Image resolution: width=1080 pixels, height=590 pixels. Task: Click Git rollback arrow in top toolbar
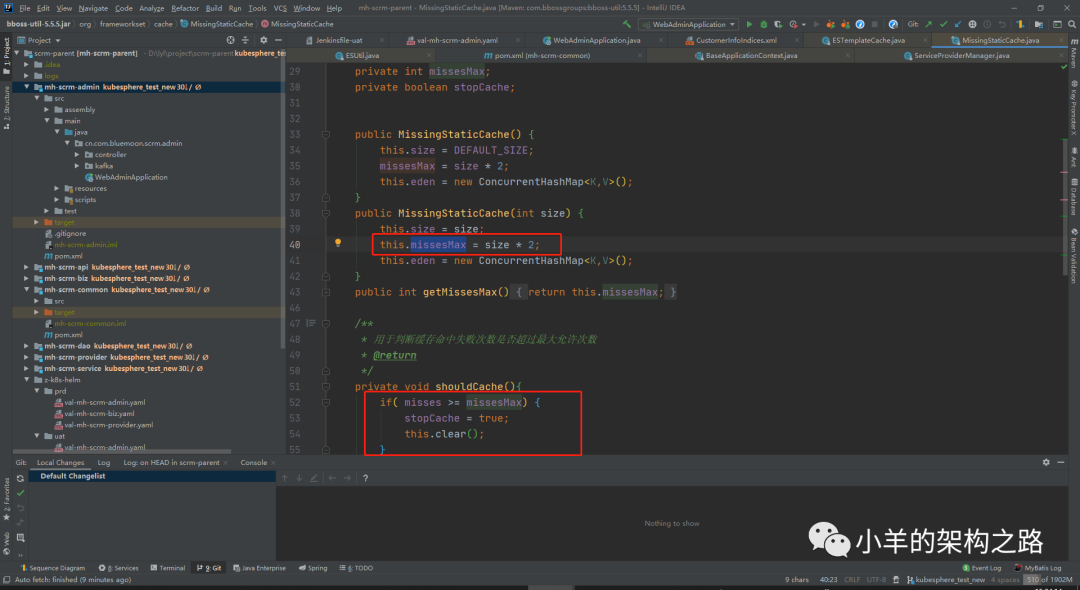(1002, 24)
